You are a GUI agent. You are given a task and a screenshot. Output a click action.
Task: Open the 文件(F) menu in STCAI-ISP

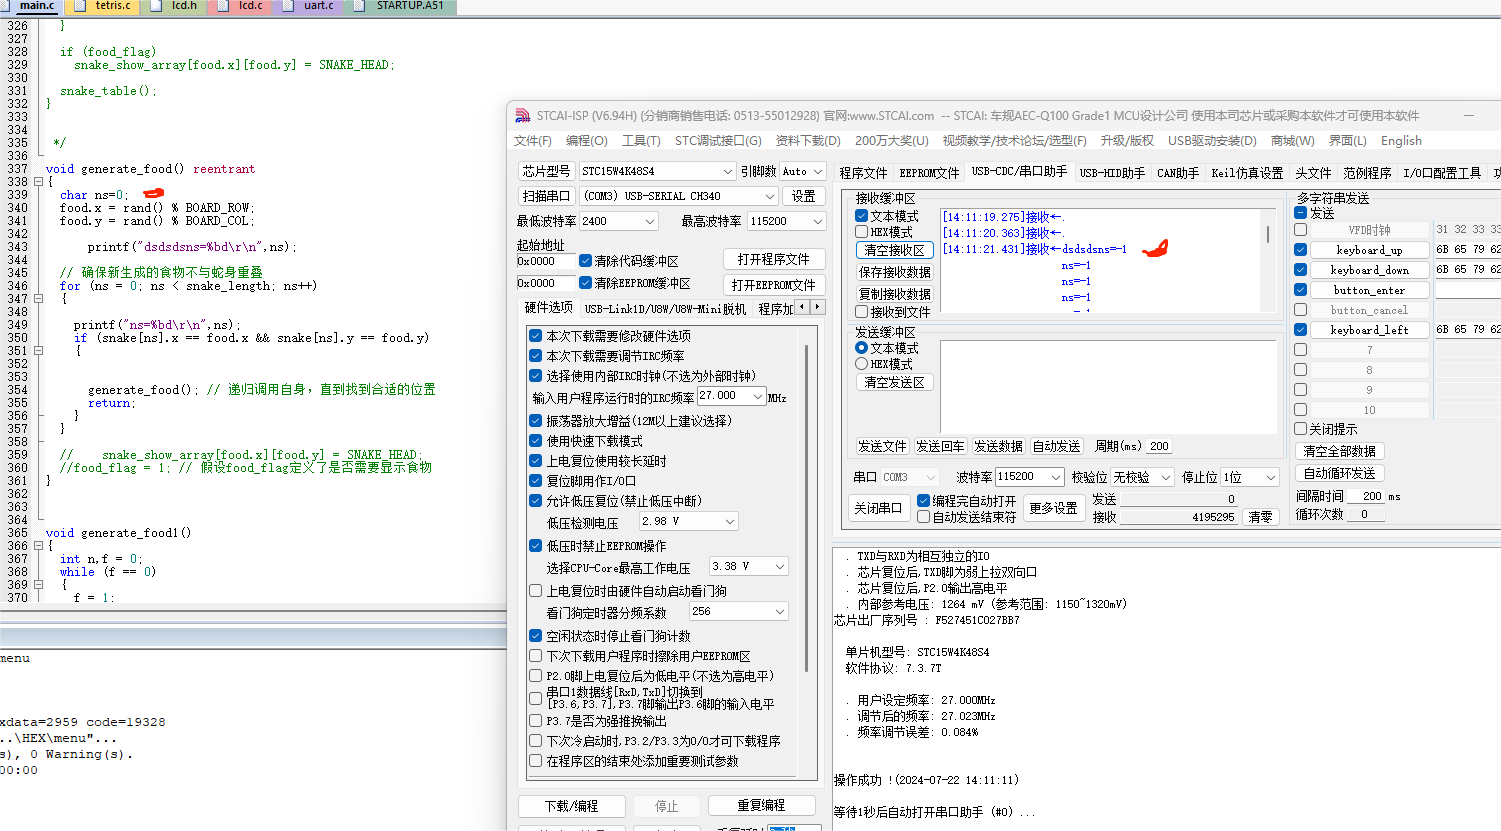coord(533,141)
